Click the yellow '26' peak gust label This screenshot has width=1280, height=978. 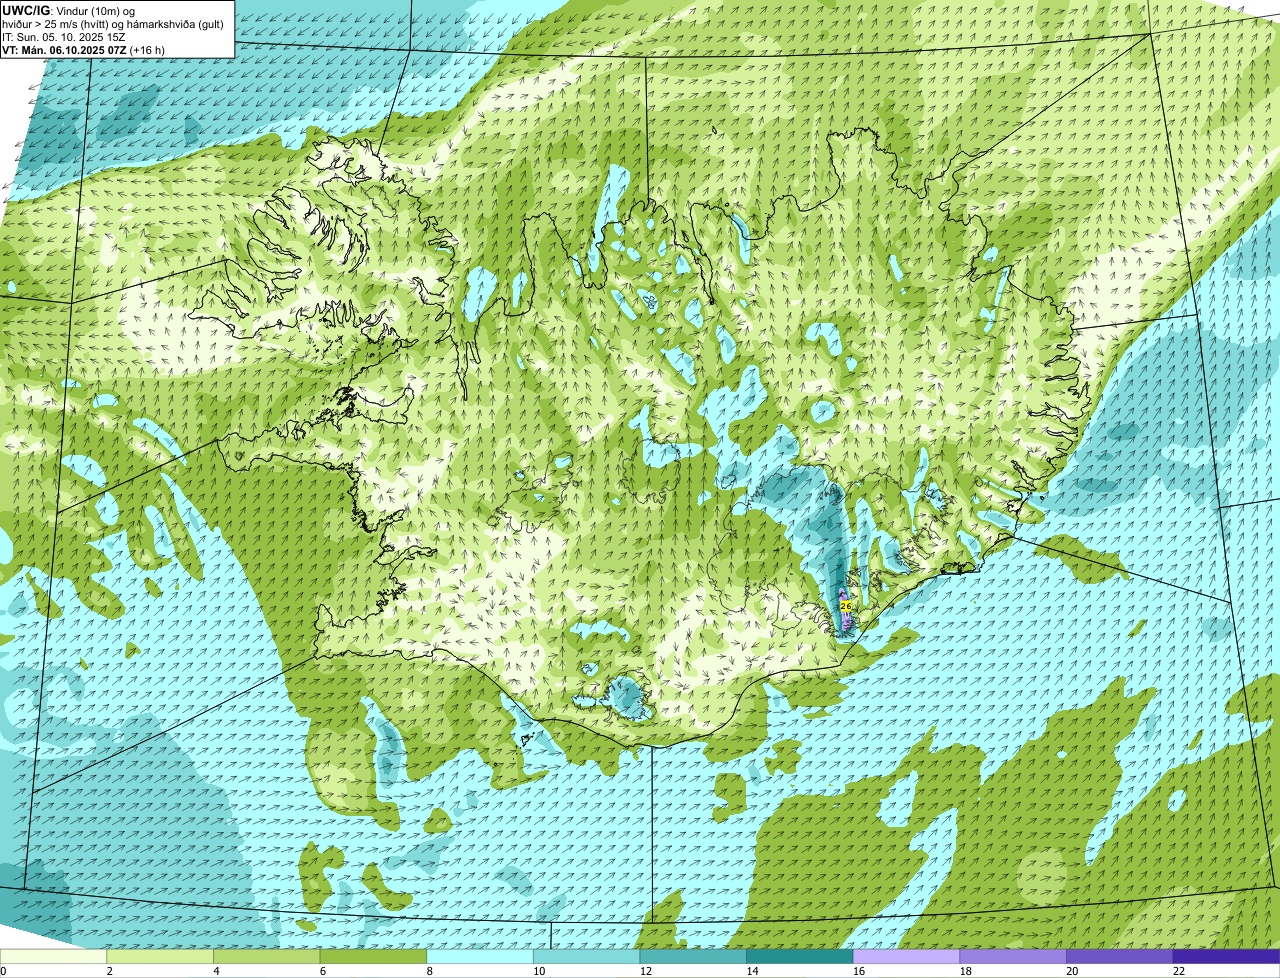coord(846,606)
